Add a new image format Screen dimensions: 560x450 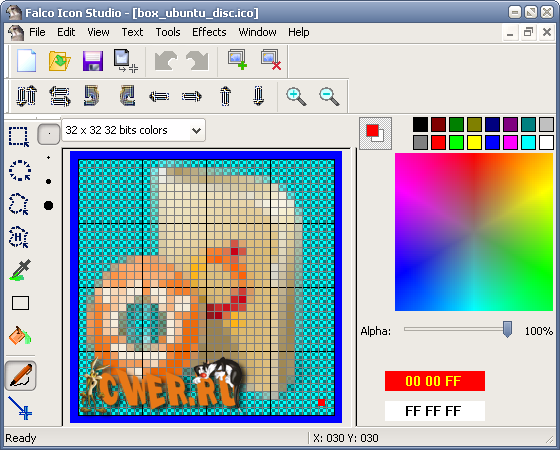point(238,60)
